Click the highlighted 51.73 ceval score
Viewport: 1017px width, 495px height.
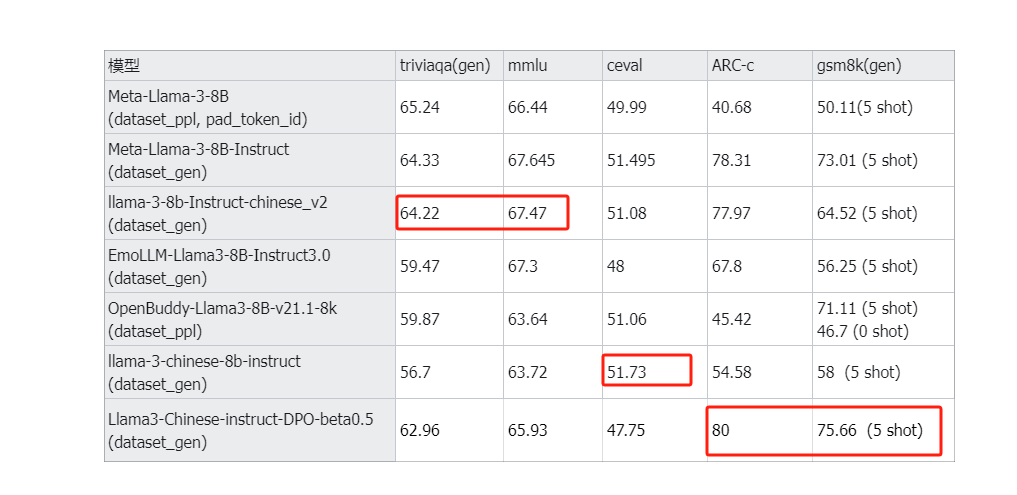pos(627,372)
